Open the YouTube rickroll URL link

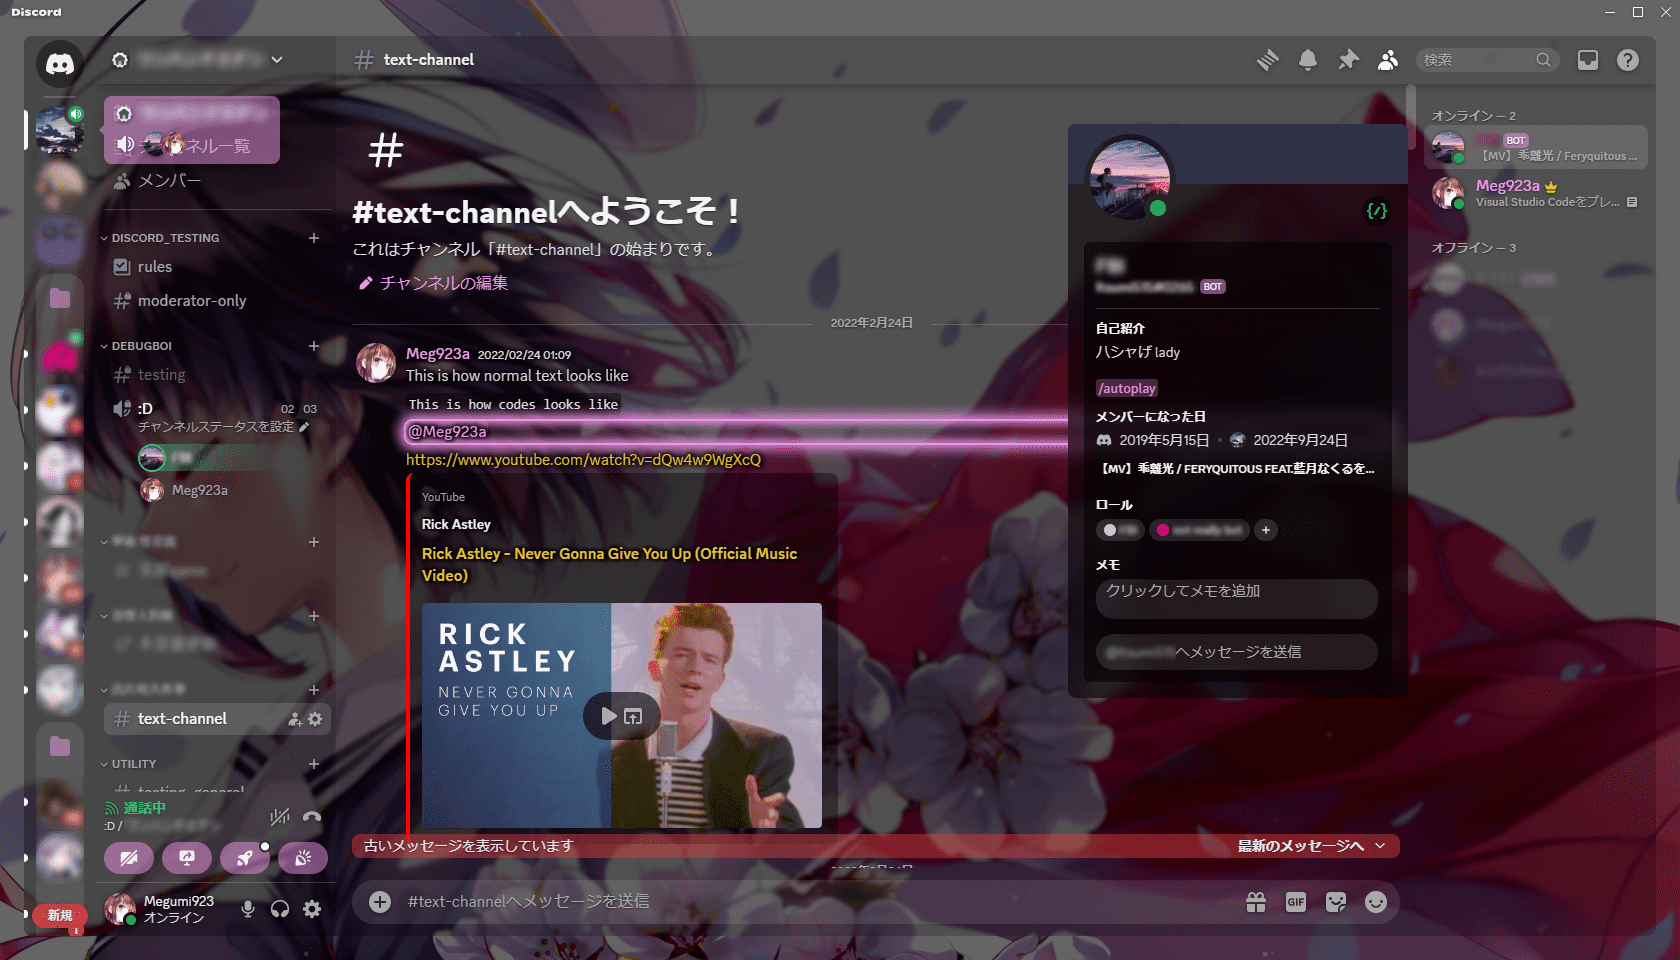click(x=583, y=460)
